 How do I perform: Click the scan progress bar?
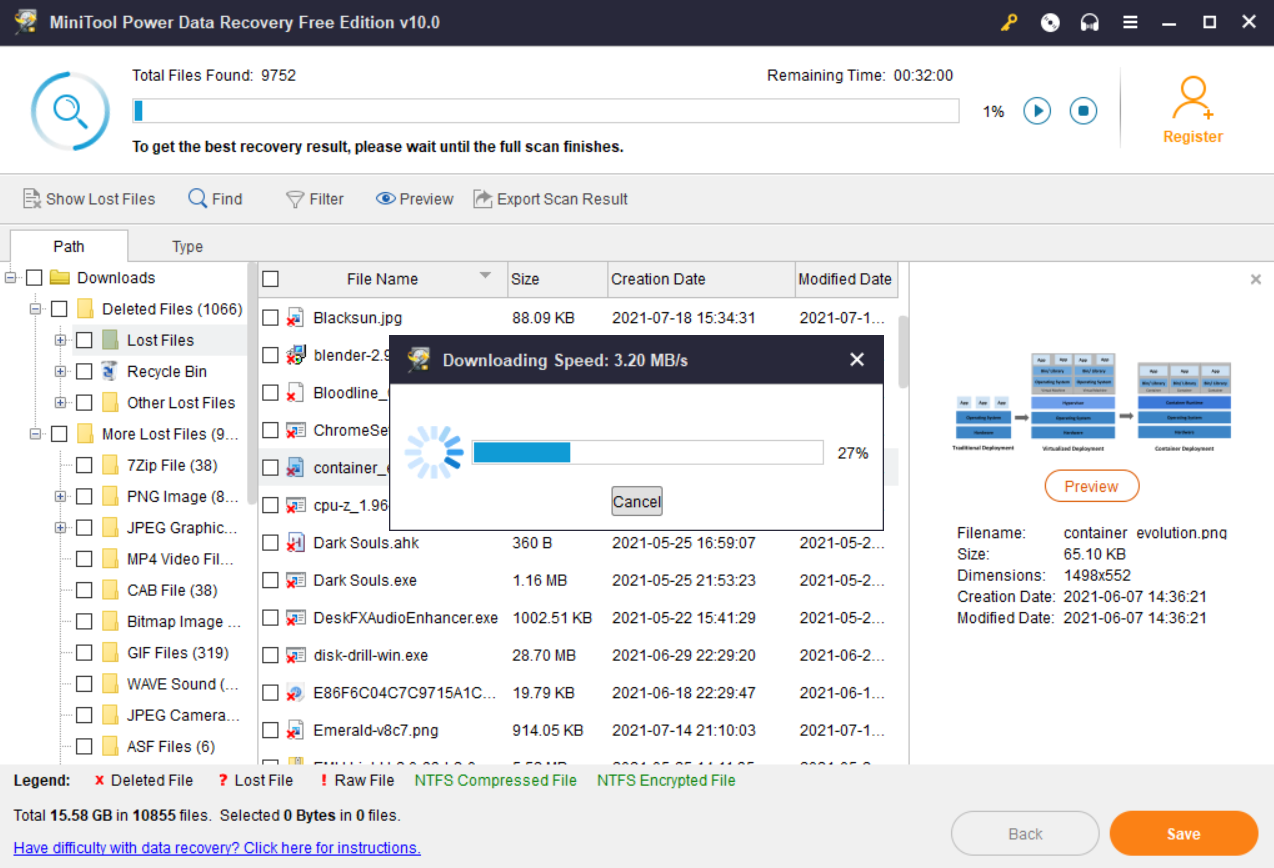[x=546, y=111]
